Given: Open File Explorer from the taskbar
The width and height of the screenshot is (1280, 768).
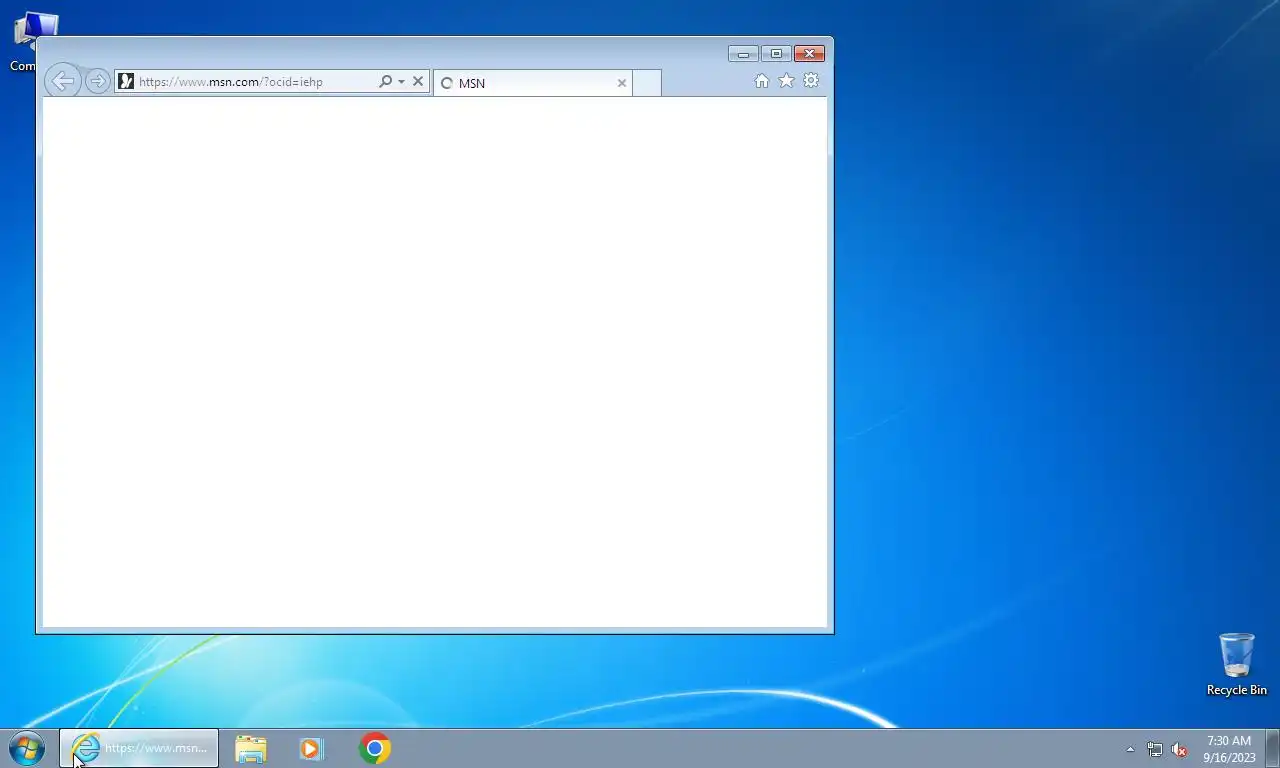Looking at the screenshot, I should coord(250,749).
